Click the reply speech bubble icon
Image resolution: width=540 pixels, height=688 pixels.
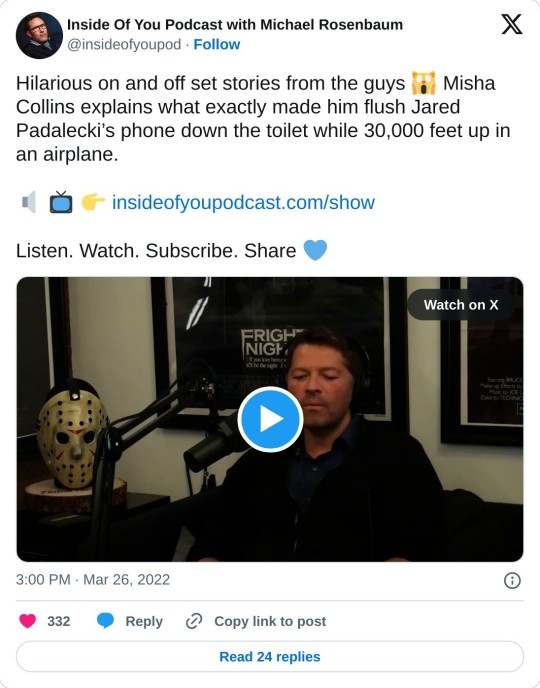(105, 621)
